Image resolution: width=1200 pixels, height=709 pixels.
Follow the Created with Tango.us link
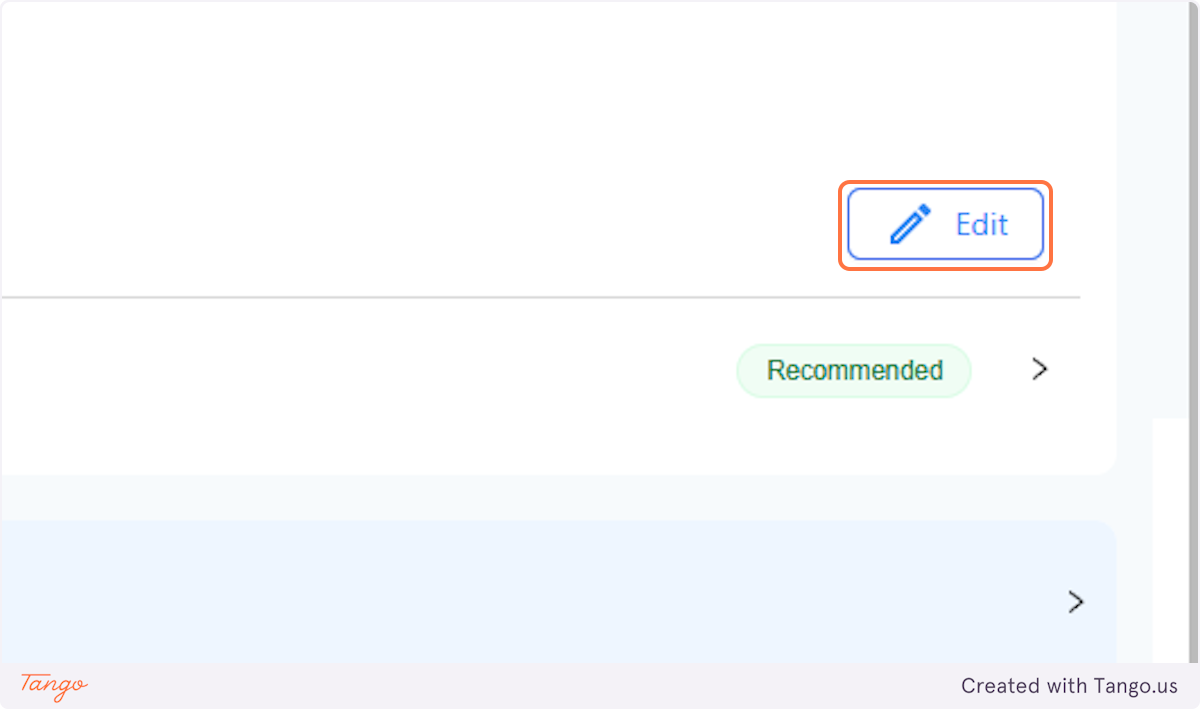pyautogui.click(x=1069, y=686)
